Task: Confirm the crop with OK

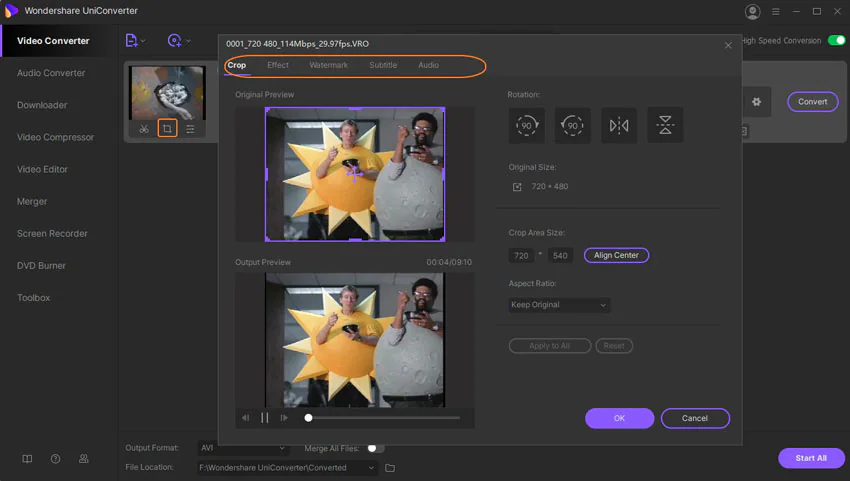Action: (x=619, y=418)
